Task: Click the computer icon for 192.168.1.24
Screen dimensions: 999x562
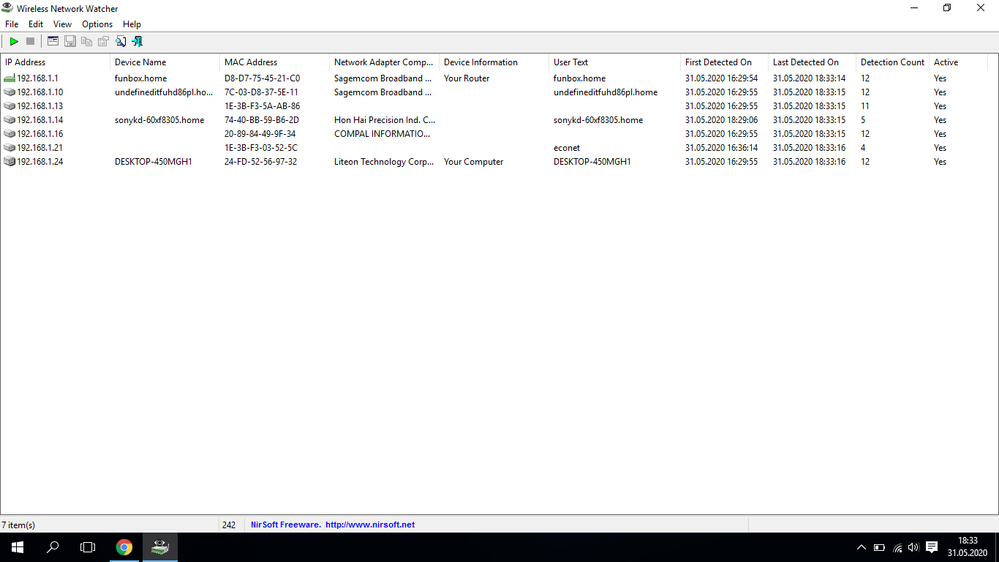Action: (x=9, y=162)
